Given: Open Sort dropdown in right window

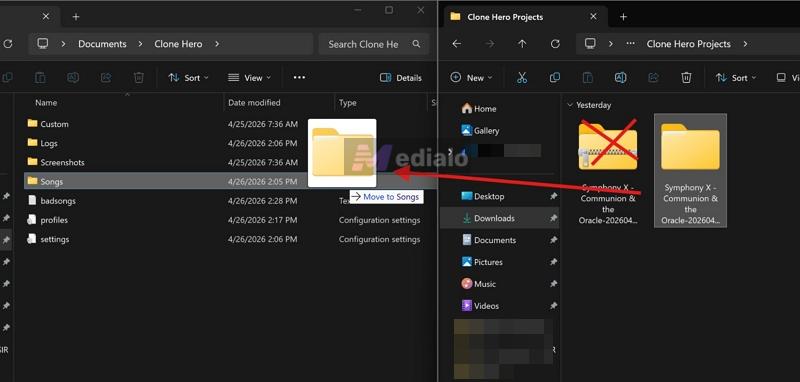Looking at the screenshot, I should pyautogui.click(x=736, y=78).
